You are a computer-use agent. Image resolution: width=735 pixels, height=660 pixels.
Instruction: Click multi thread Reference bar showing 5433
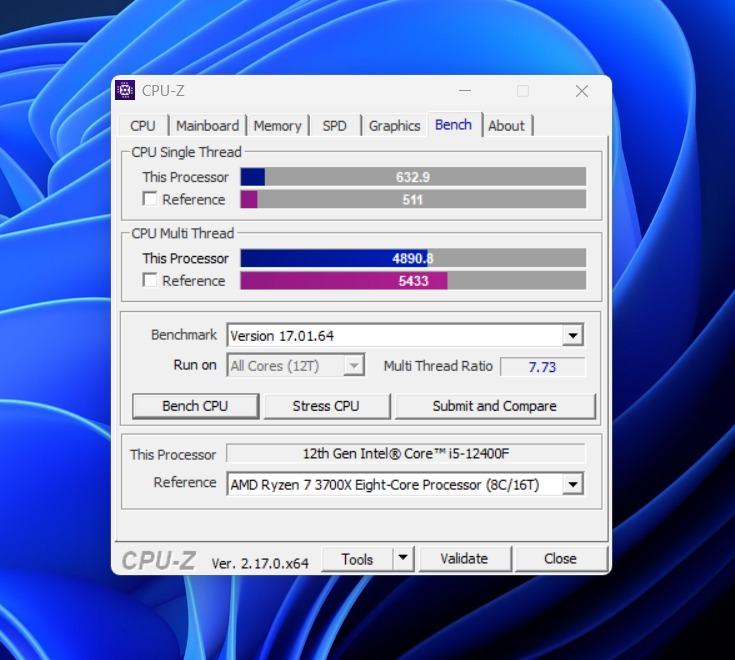coord(413,280)
